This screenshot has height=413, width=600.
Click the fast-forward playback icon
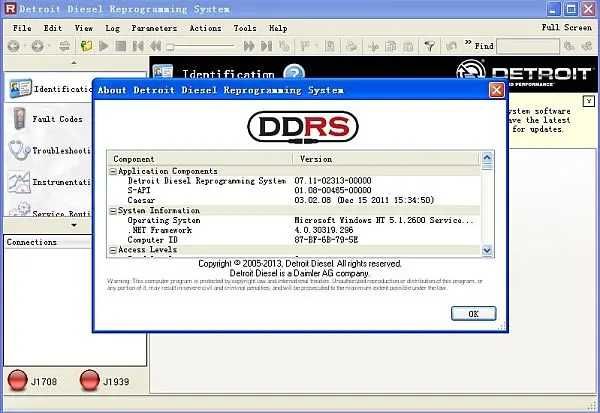(249, 46)
